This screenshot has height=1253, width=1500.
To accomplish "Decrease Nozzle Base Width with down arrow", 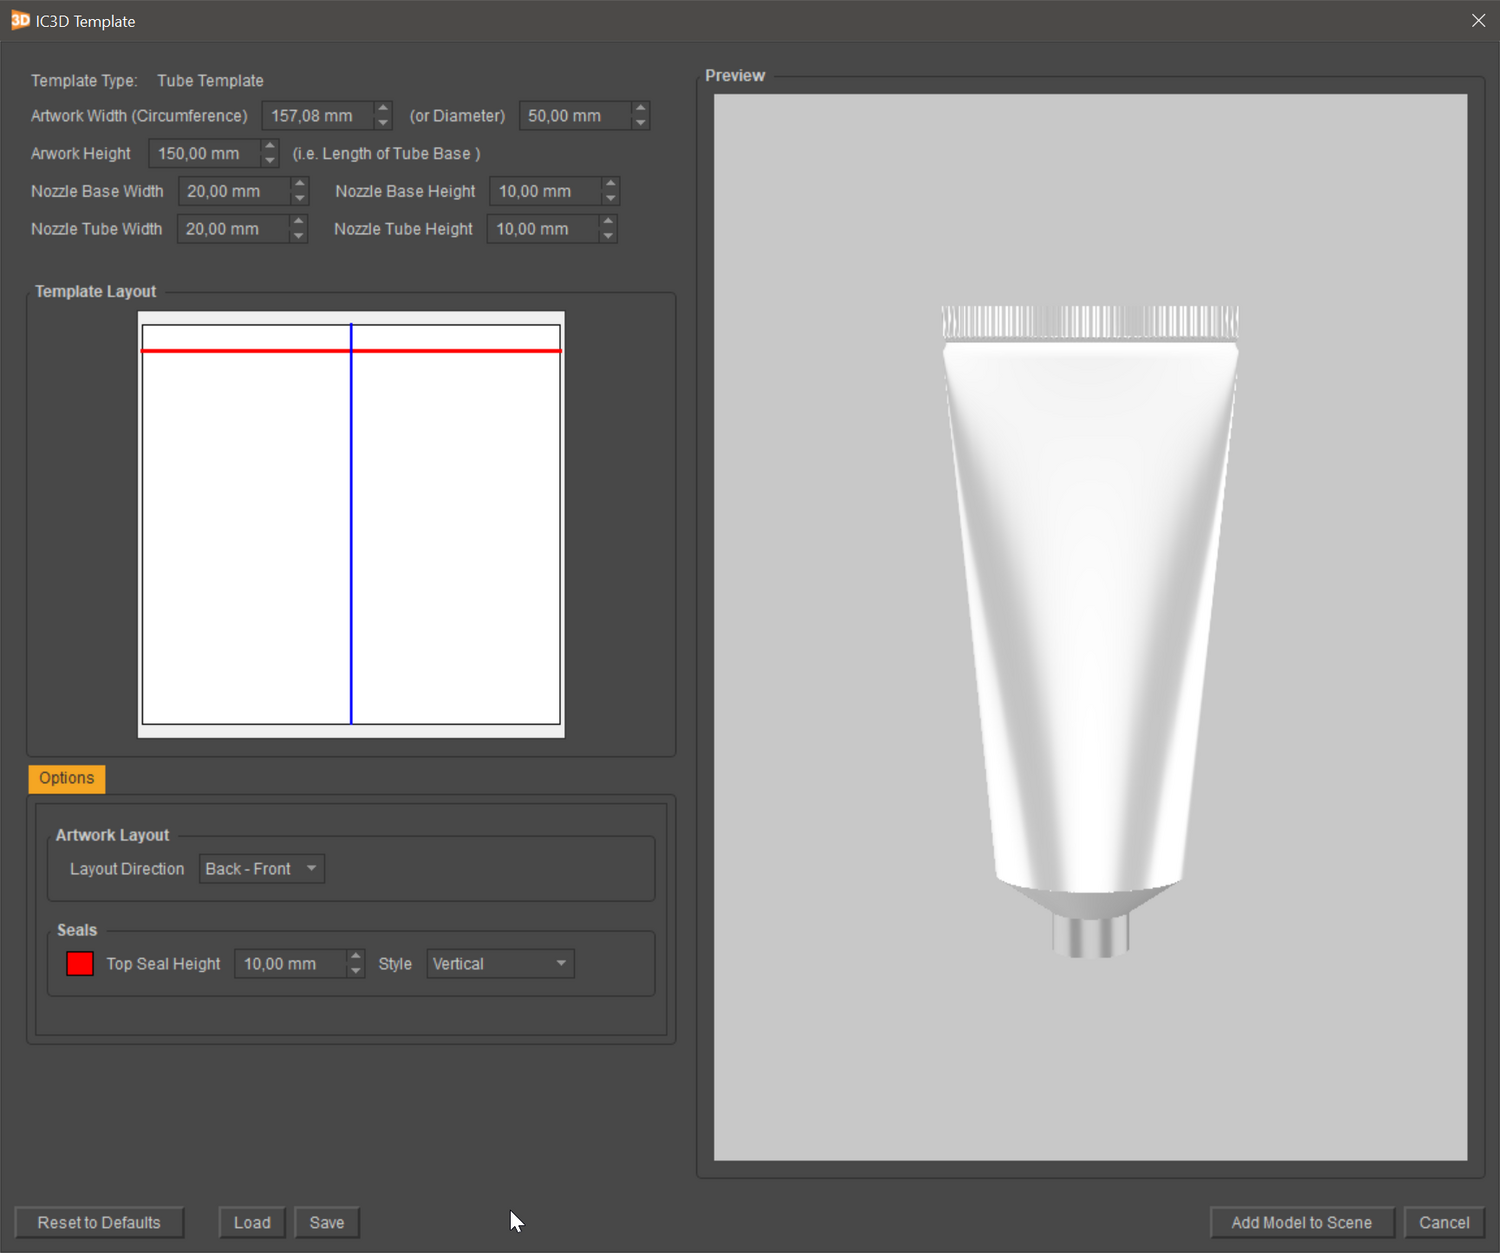I will (x=299, y=198).
